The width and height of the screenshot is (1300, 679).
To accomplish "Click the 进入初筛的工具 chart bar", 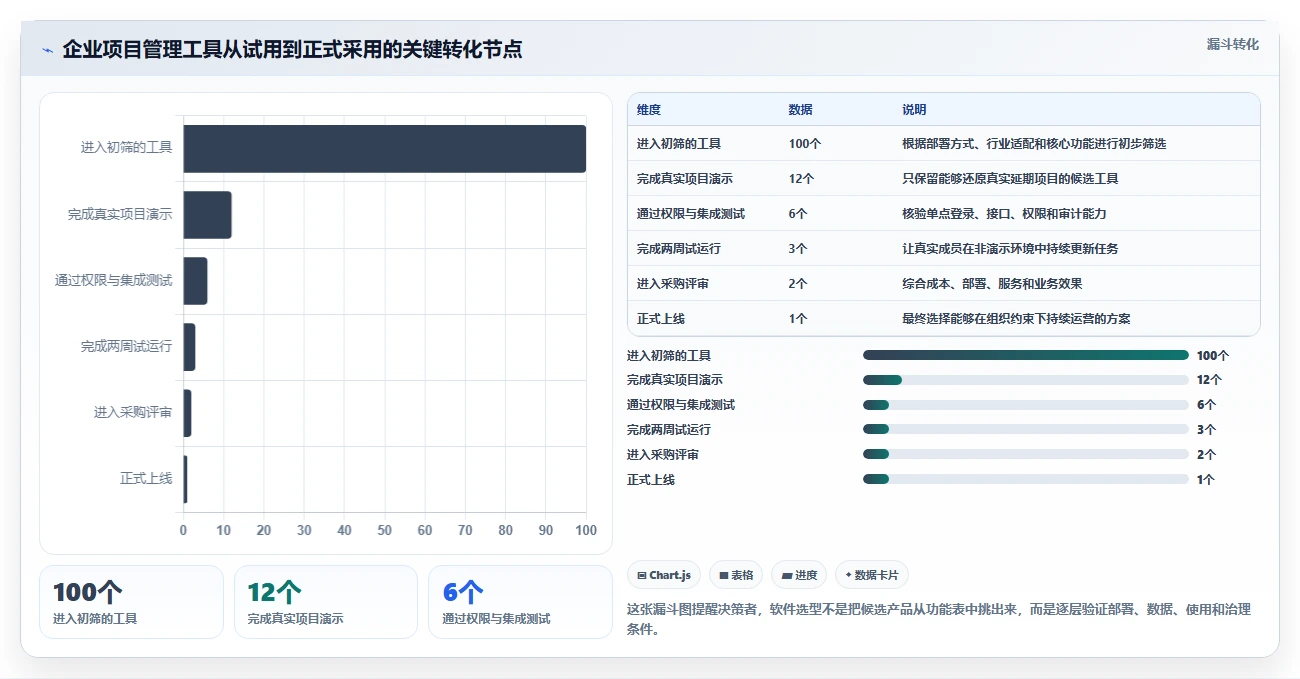I will click(384, 148).
